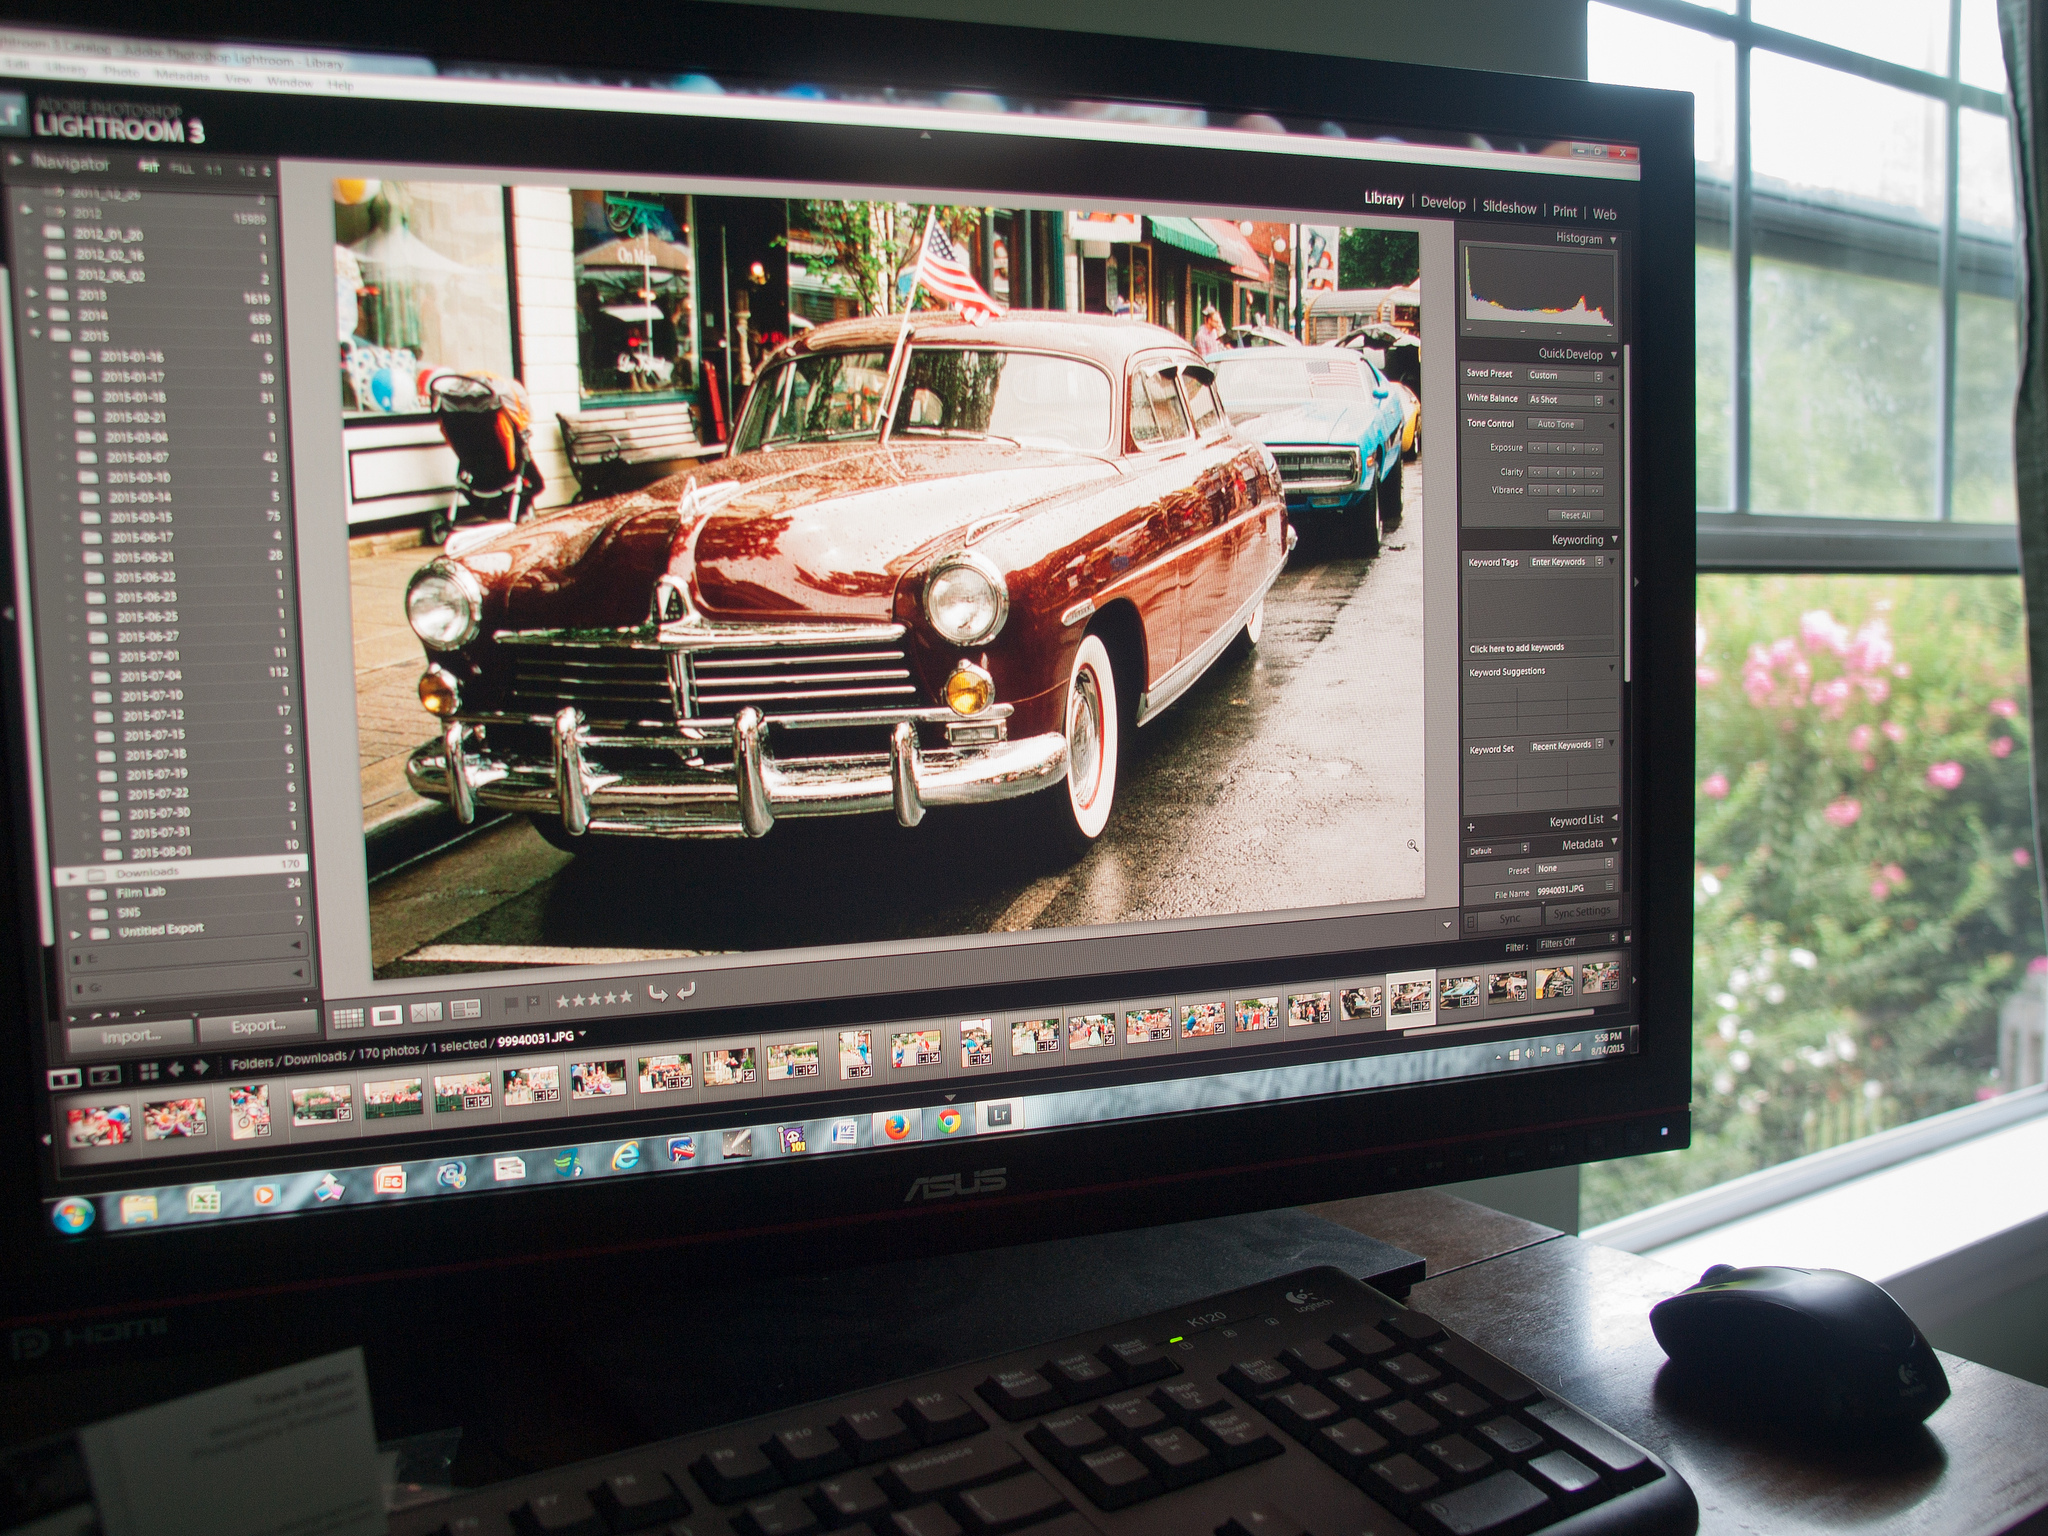Viewport: 2048px width, 1536px height.
Task: Open Survey view icon
Action: 465,1009
